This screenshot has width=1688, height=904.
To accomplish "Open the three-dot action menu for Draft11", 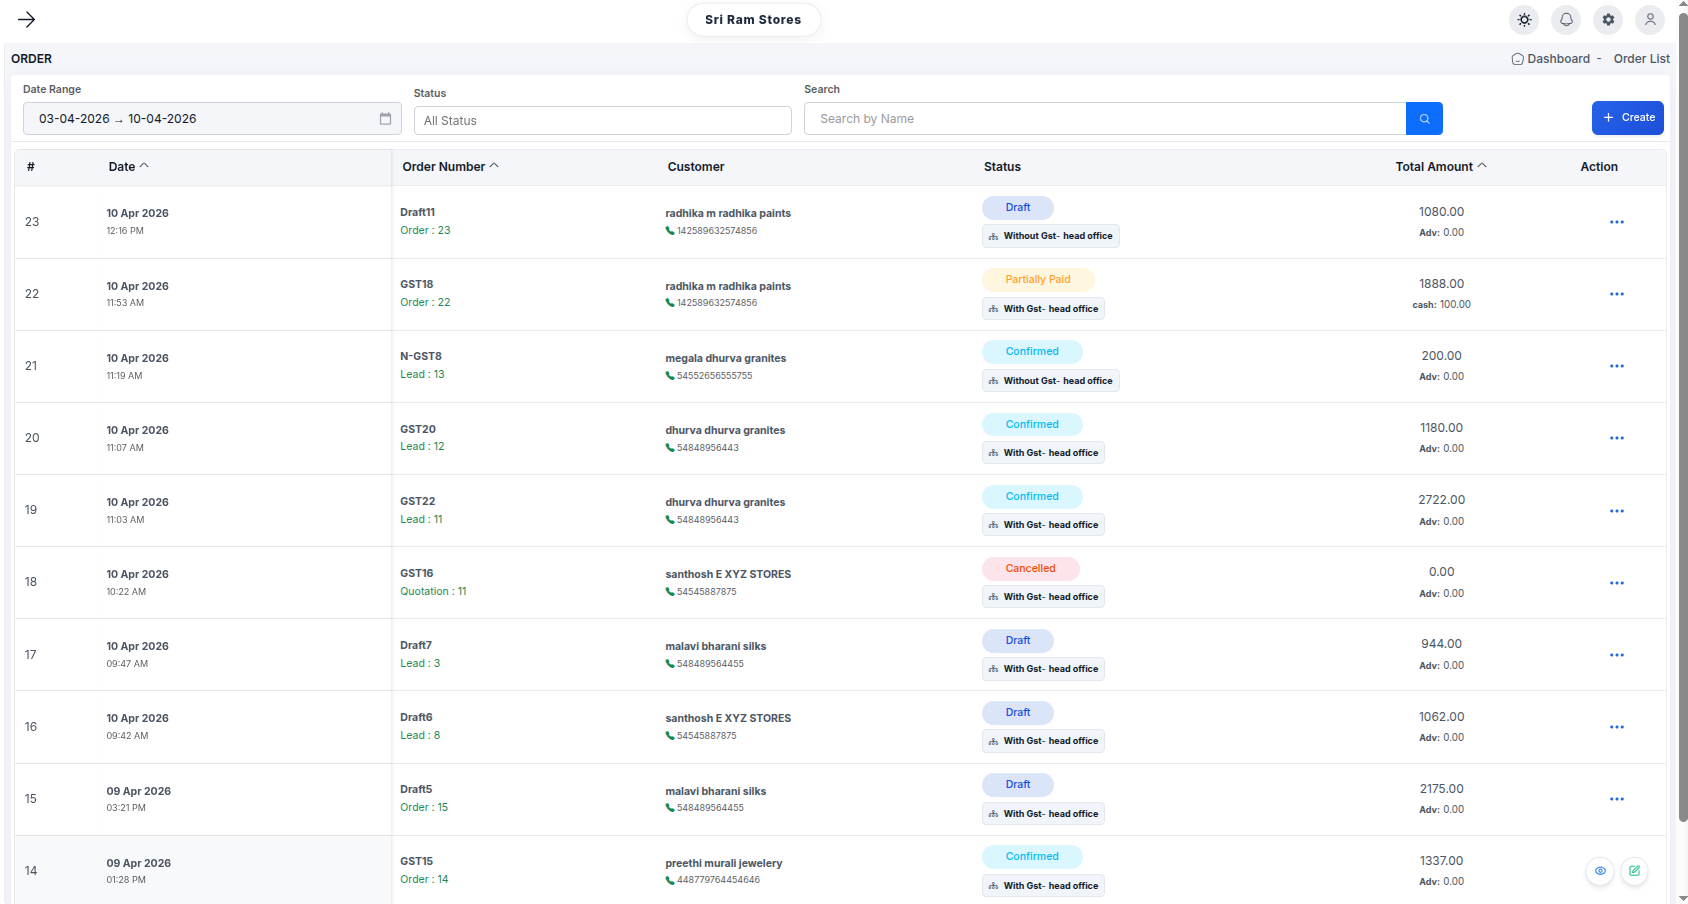I will [x=1616, y=222].
